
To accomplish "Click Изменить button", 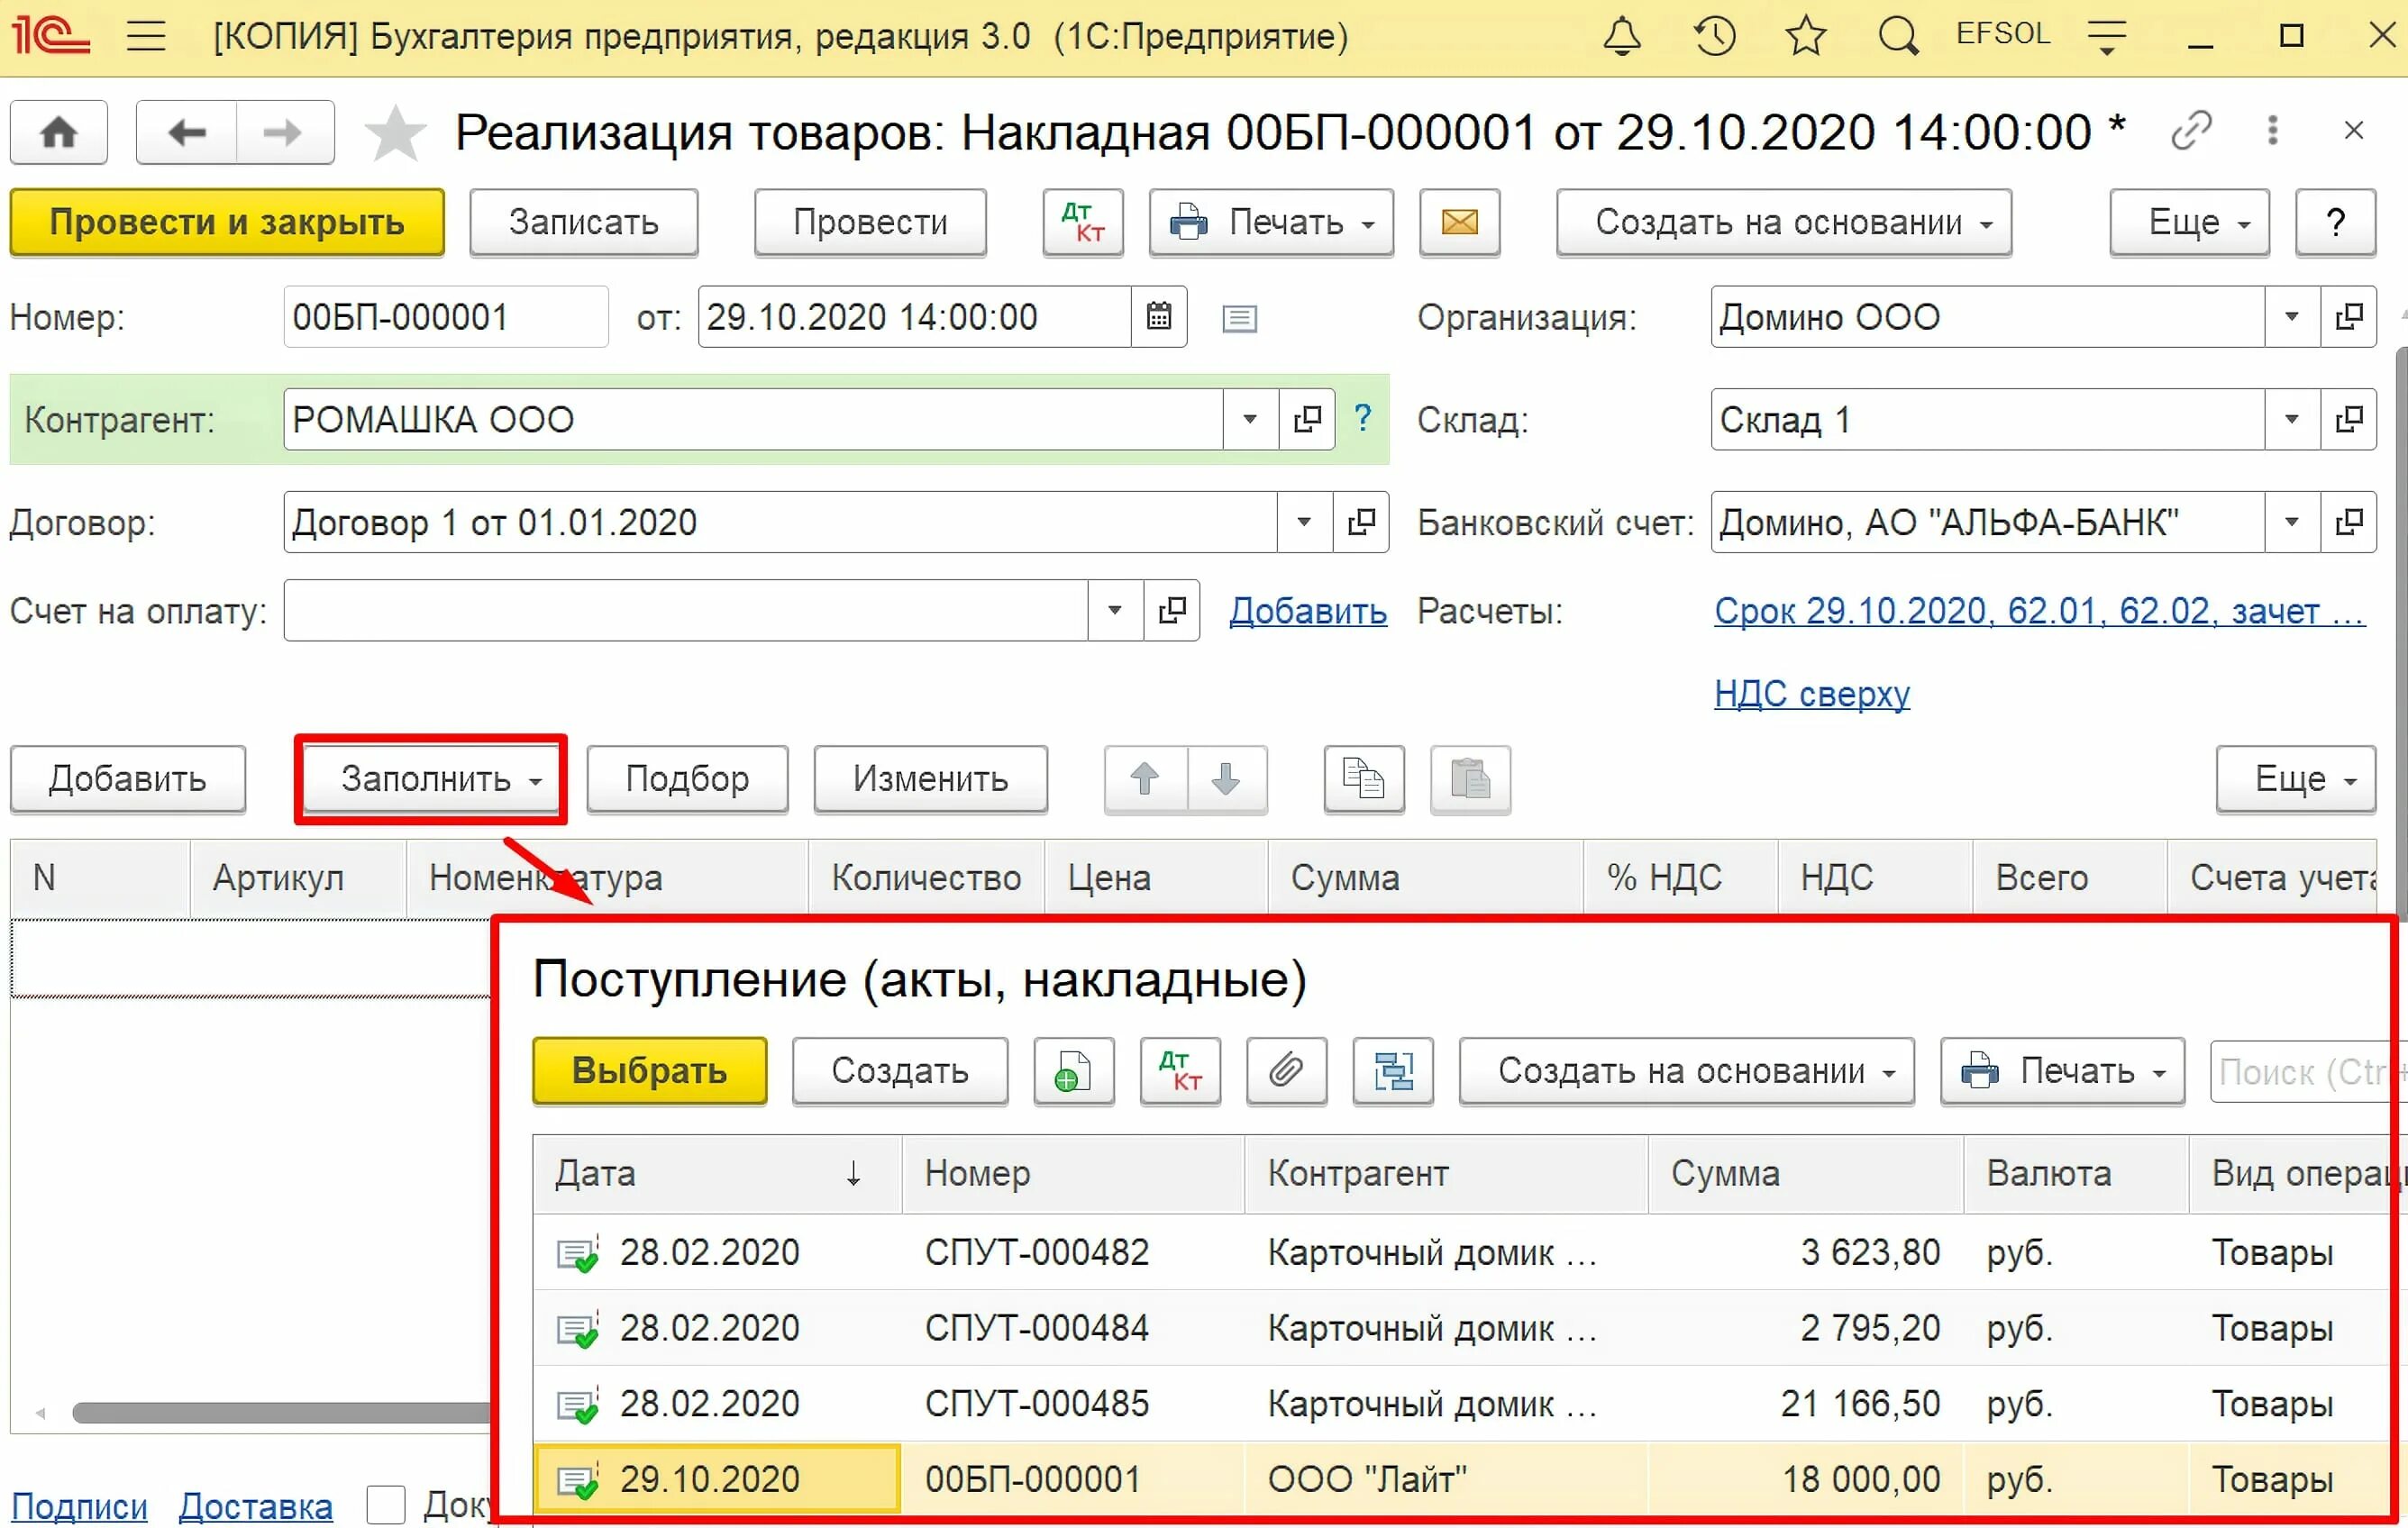I will pyautogui.click(x=930, y=779).
